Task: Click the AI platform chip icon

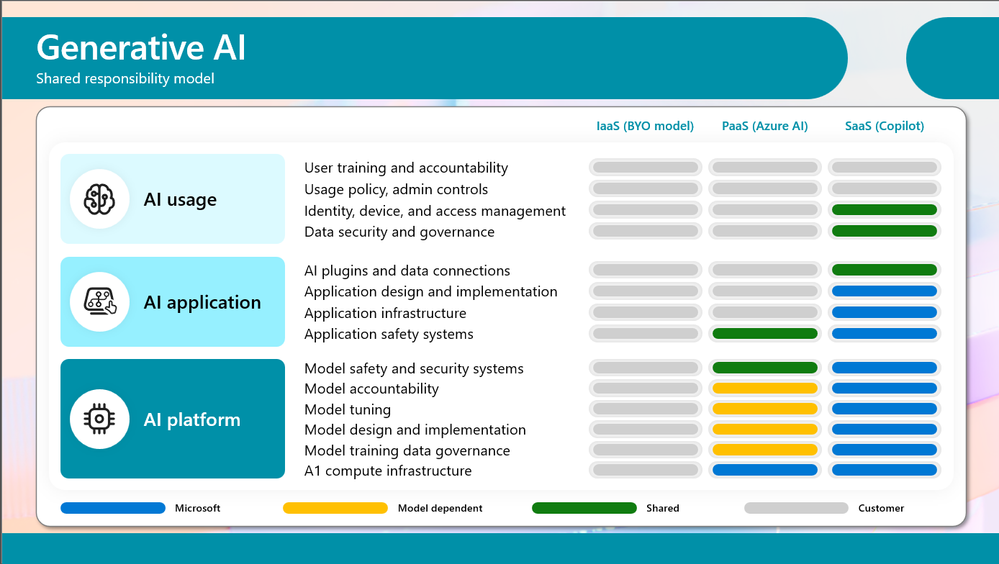Action: click(x=99, y=419)
